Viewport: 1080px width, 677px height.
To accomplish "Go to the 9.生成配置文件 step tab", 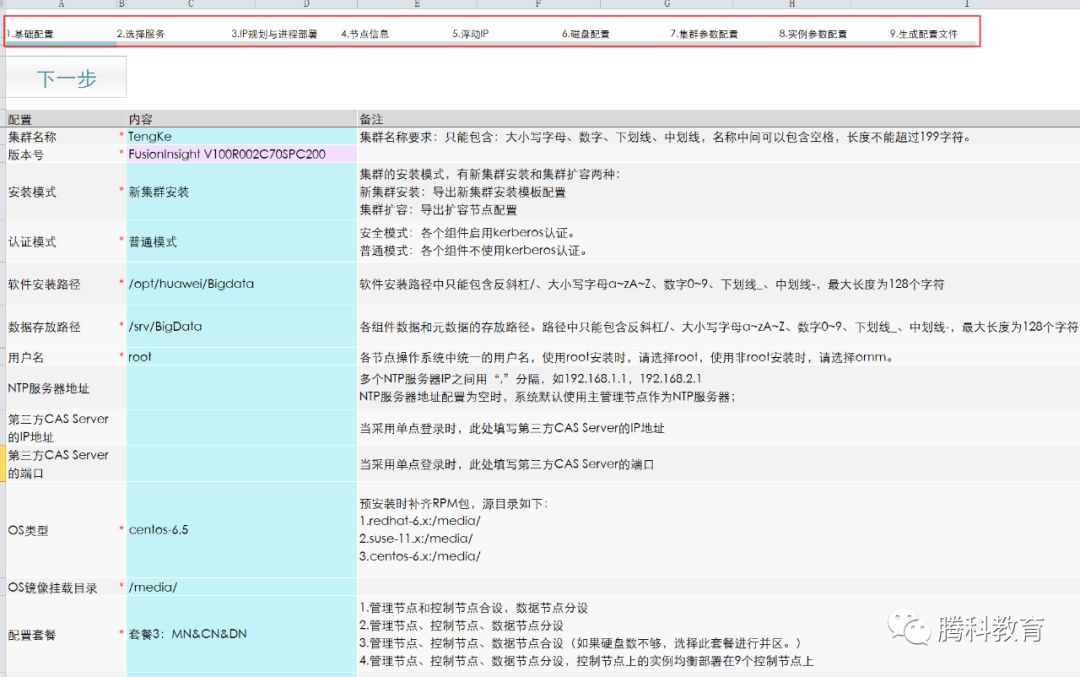I will tap(924, 34).
